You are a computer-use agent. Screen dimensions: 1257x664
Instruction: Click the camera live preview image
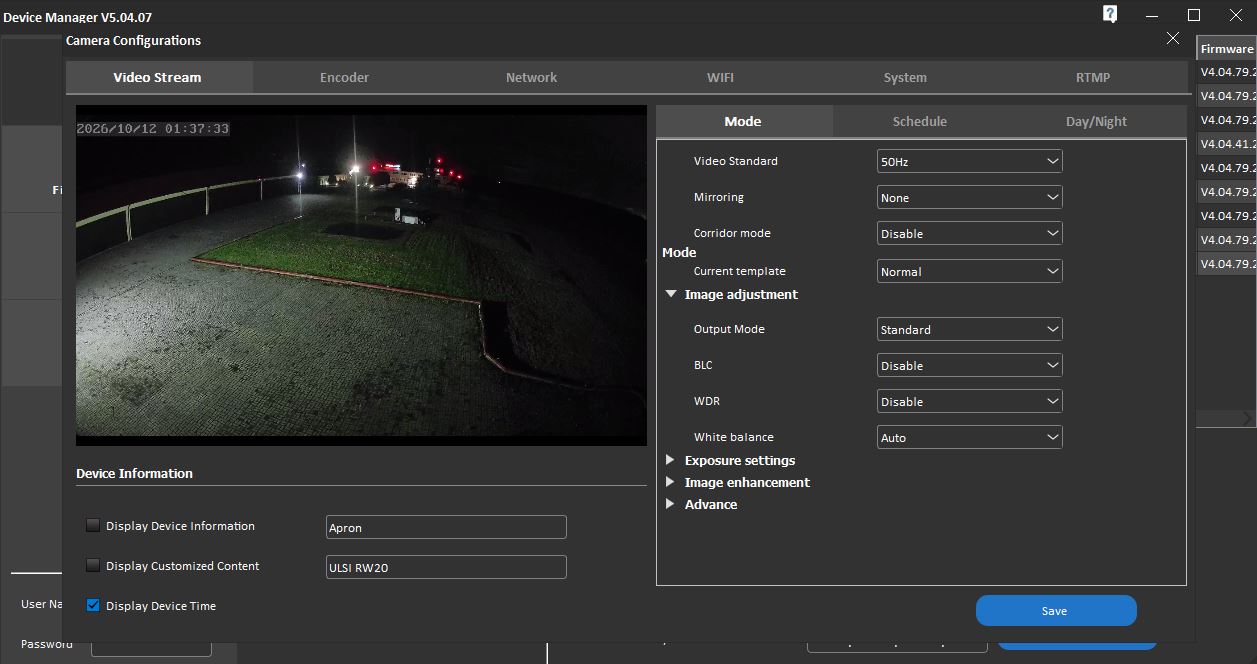click(x=361, y=275)
